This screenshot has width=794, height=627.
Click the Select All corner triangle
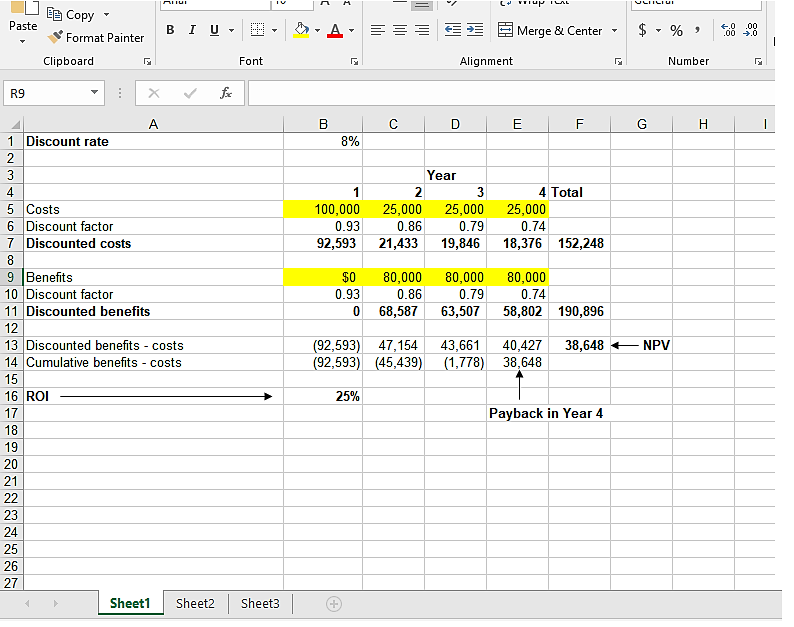pyautogui.click(x=15, y=125)
